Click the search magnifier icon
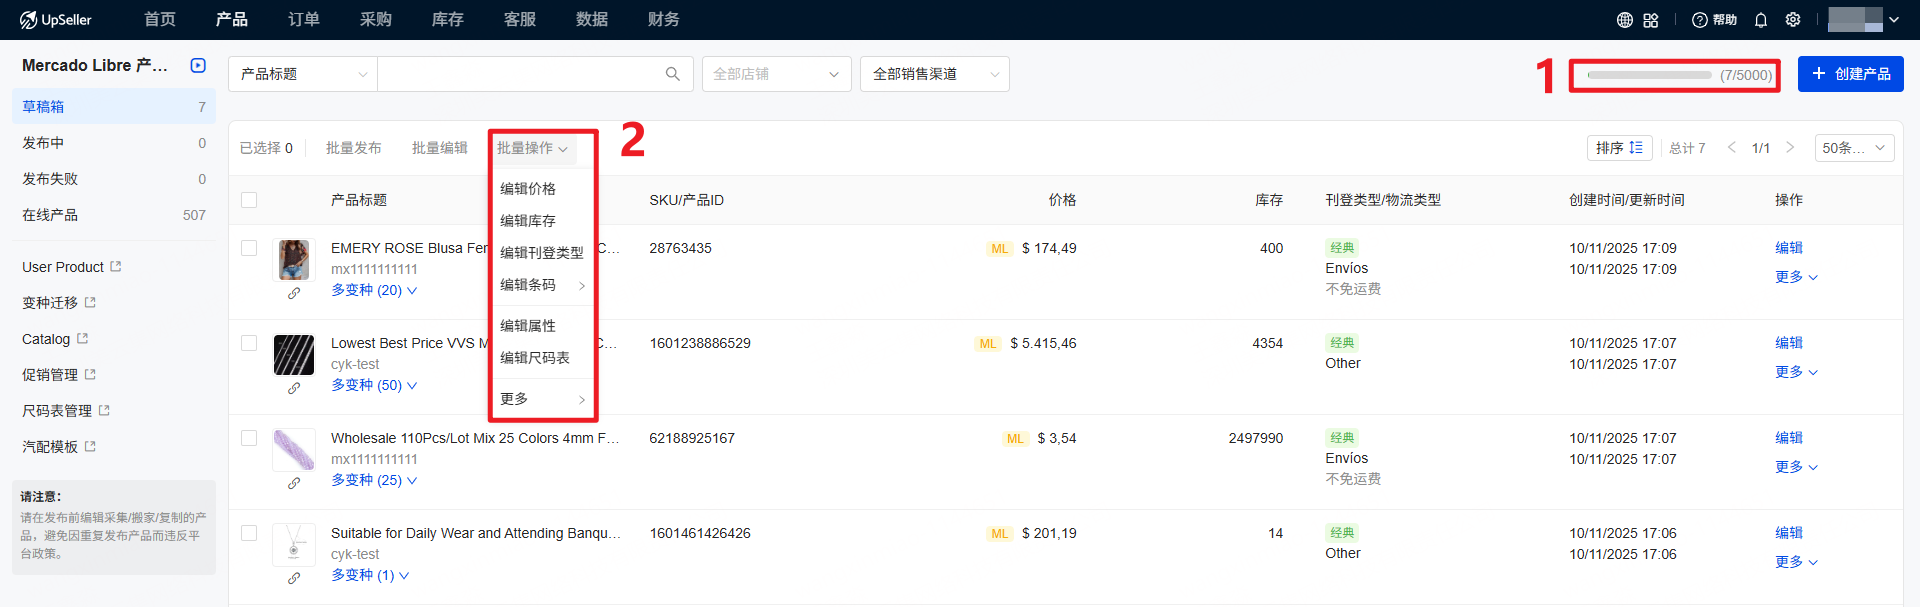Screen dimensions: 1920x607 point(672,74)
